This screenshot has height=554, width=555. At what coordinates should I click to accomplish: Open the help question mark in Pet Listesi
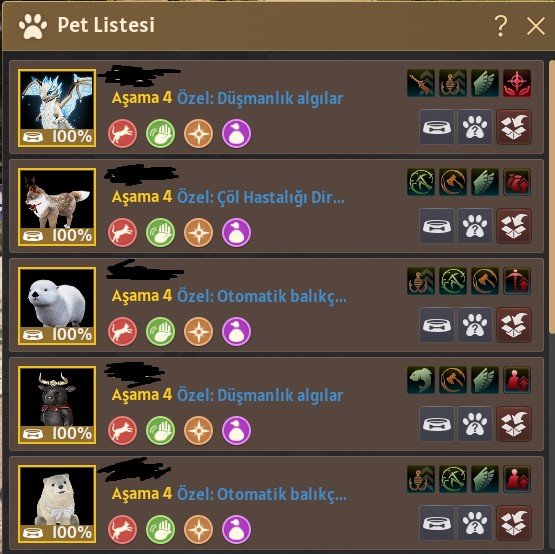point(500,25)
